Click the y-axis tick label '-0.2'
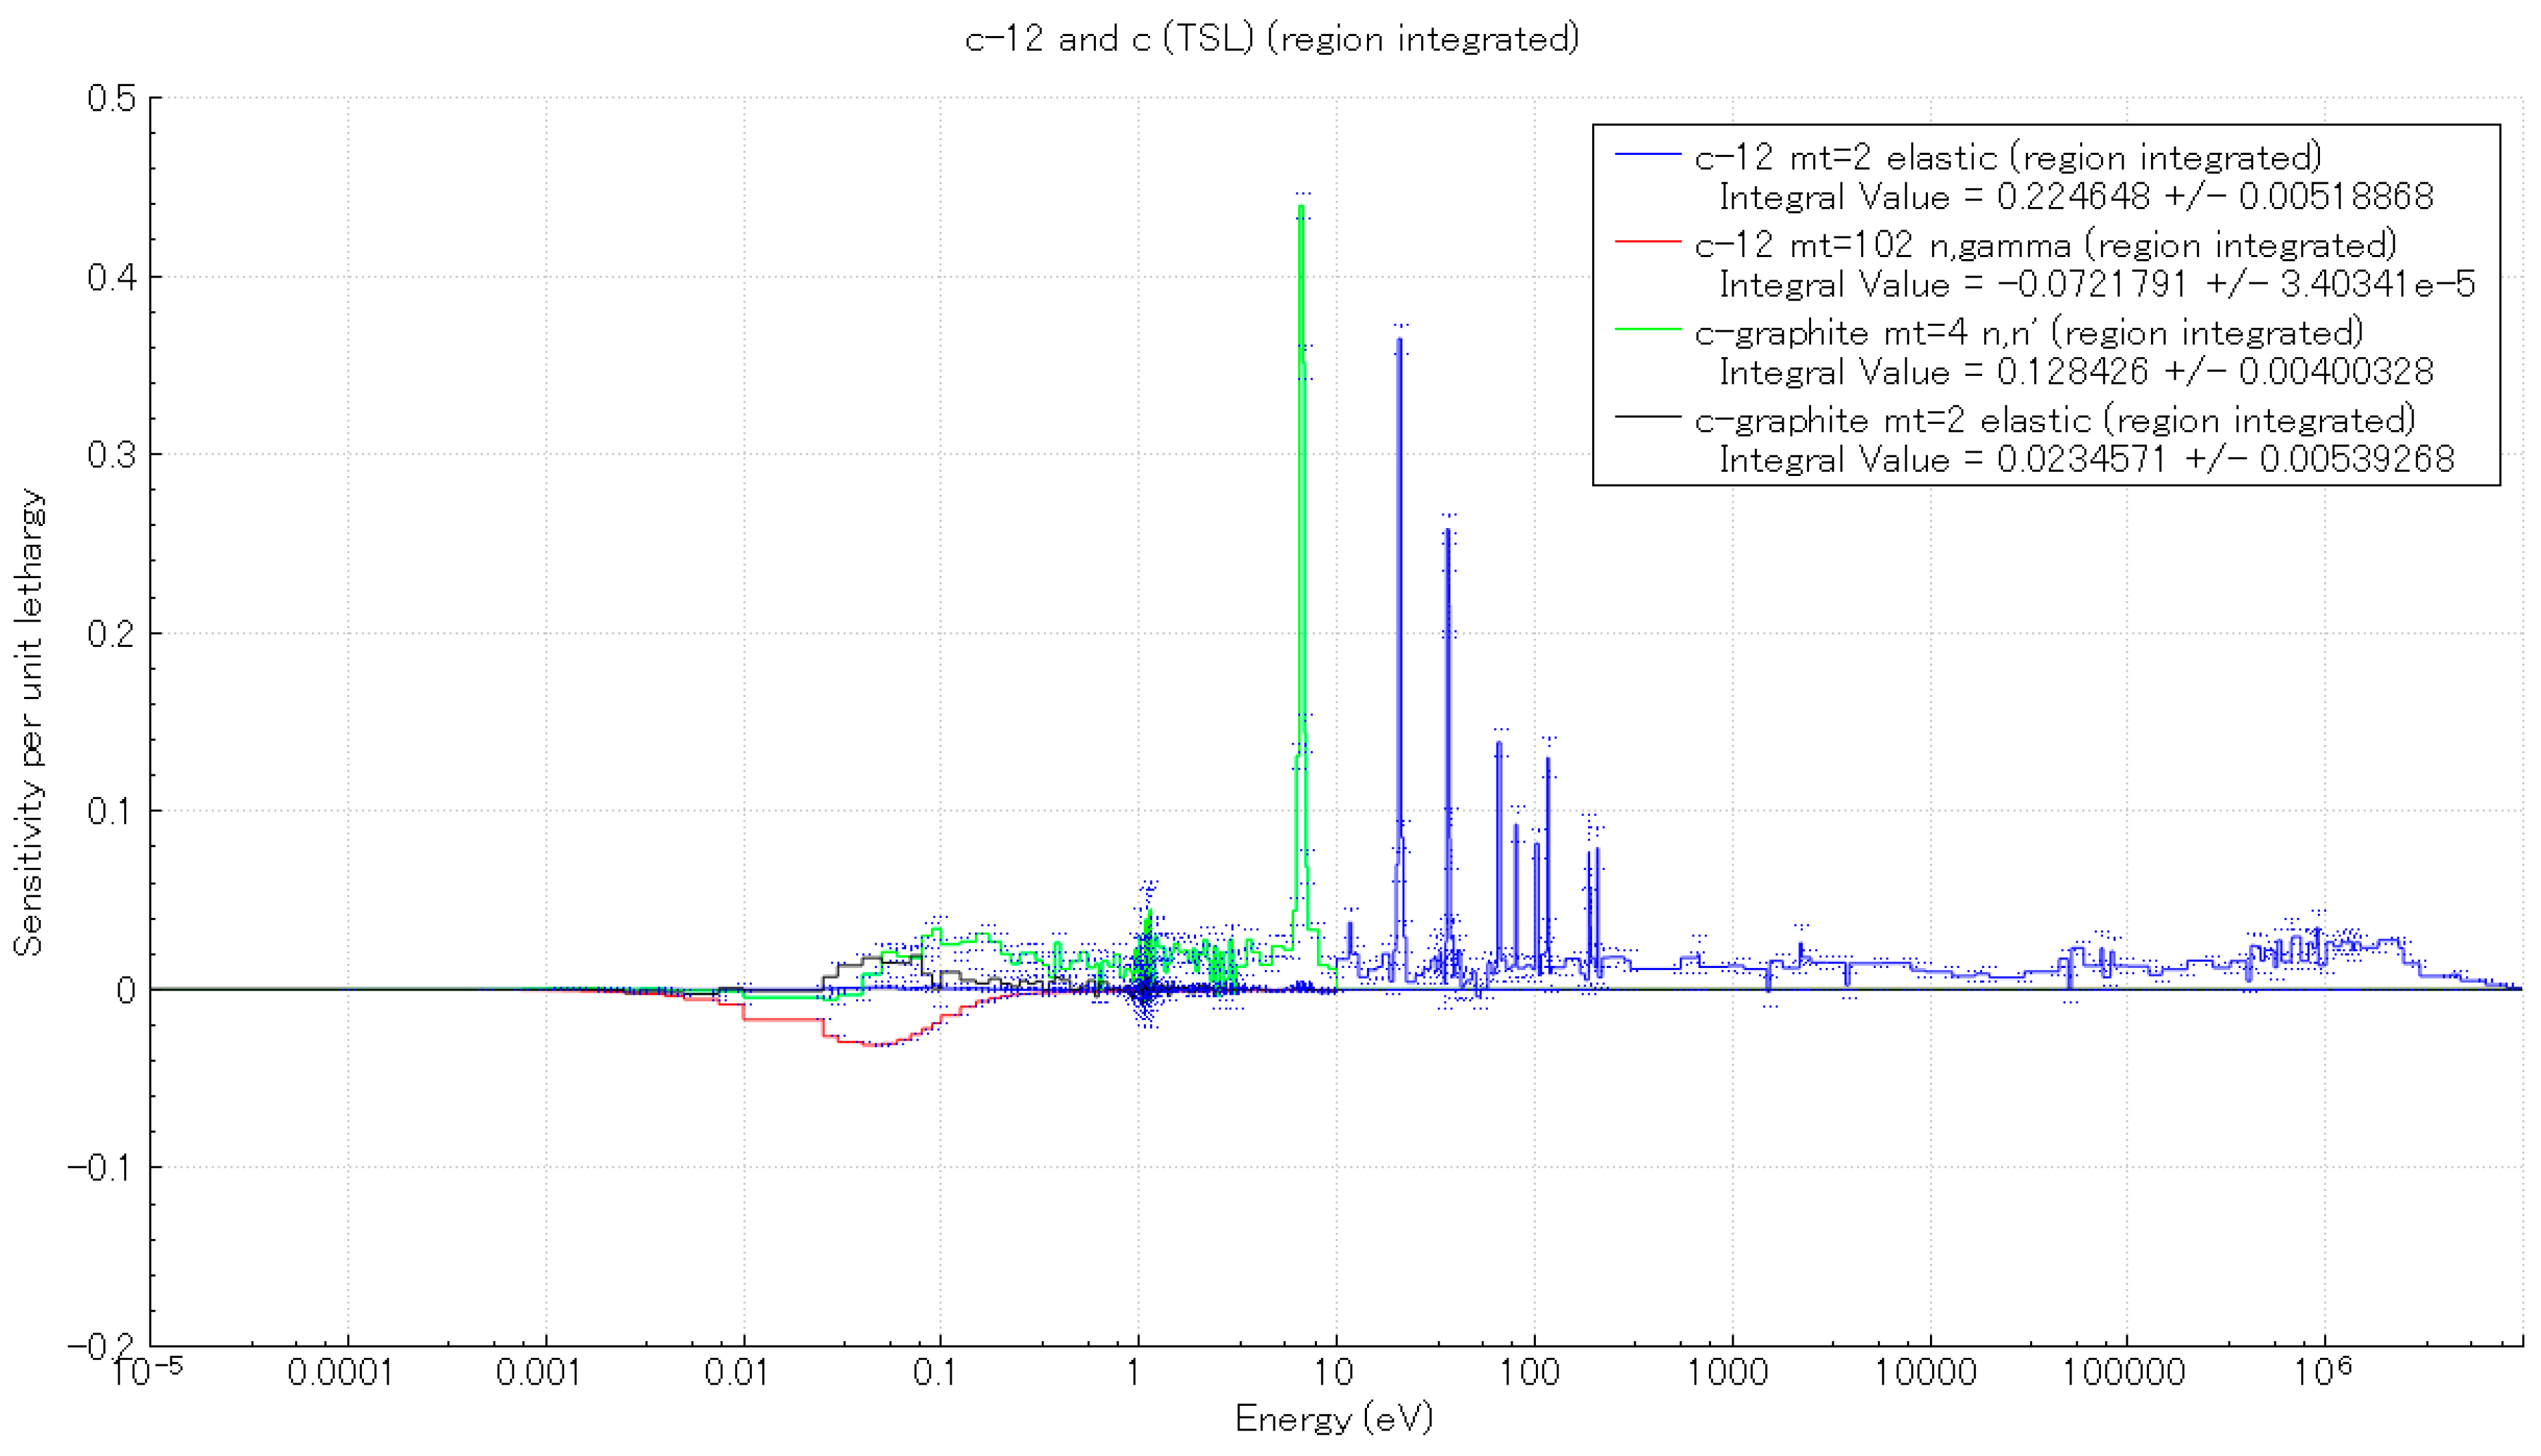This screenshot has height=1456, width=2541. pos(101,1347)
